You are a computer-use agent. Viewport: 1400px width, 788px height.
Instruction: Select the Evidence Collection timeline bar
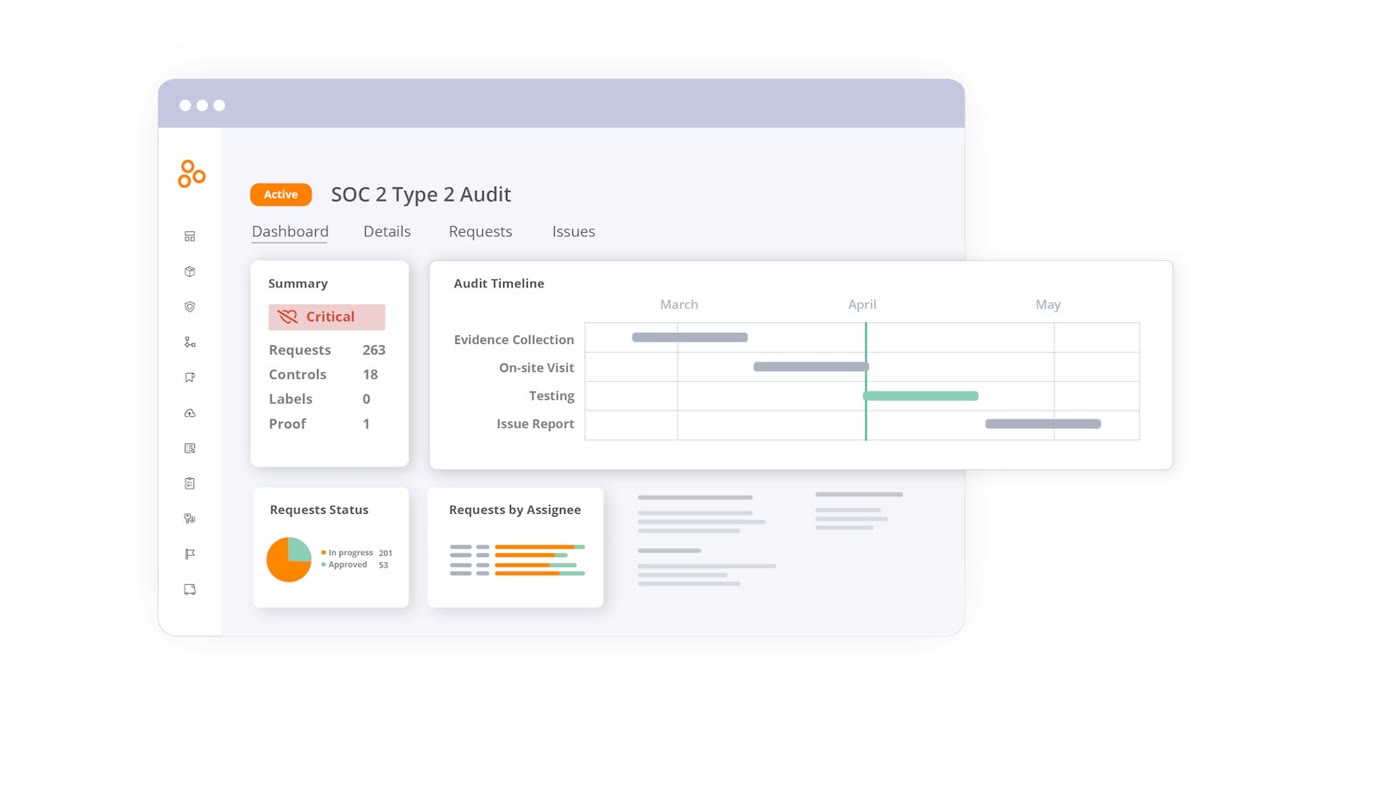(690, 338)
